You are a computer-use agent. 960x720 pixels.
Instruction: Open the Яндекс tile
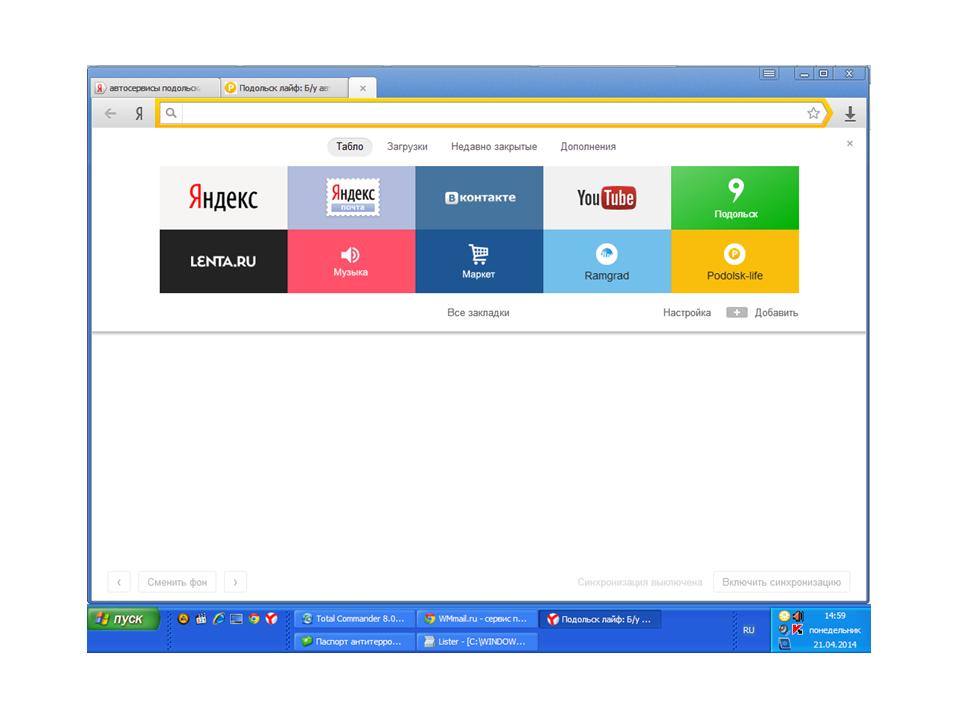[223, 198]
